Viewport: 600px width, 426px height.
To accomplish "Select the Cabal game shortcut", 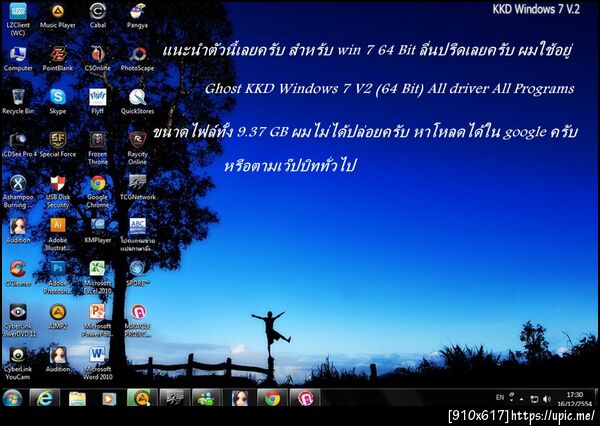I will [x=98, y=16].
